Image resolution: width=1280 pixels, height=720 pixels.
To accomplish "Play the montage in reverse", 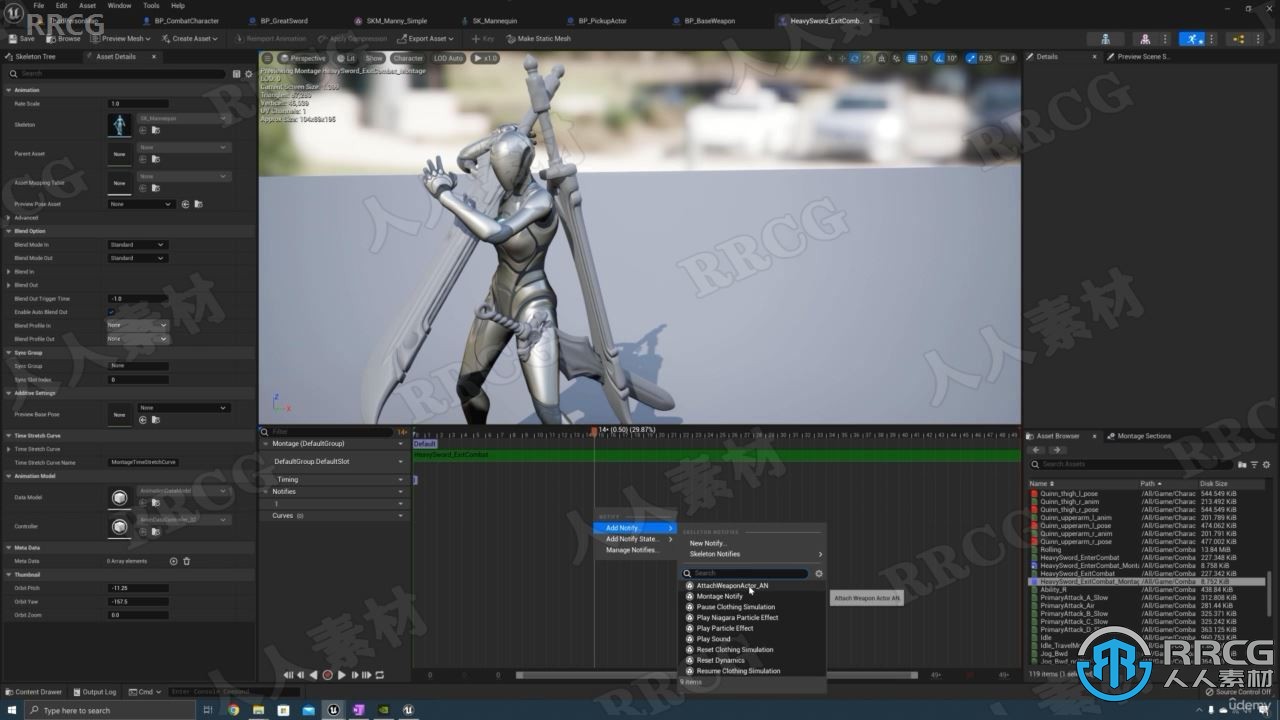I will (x=313, y=675).
